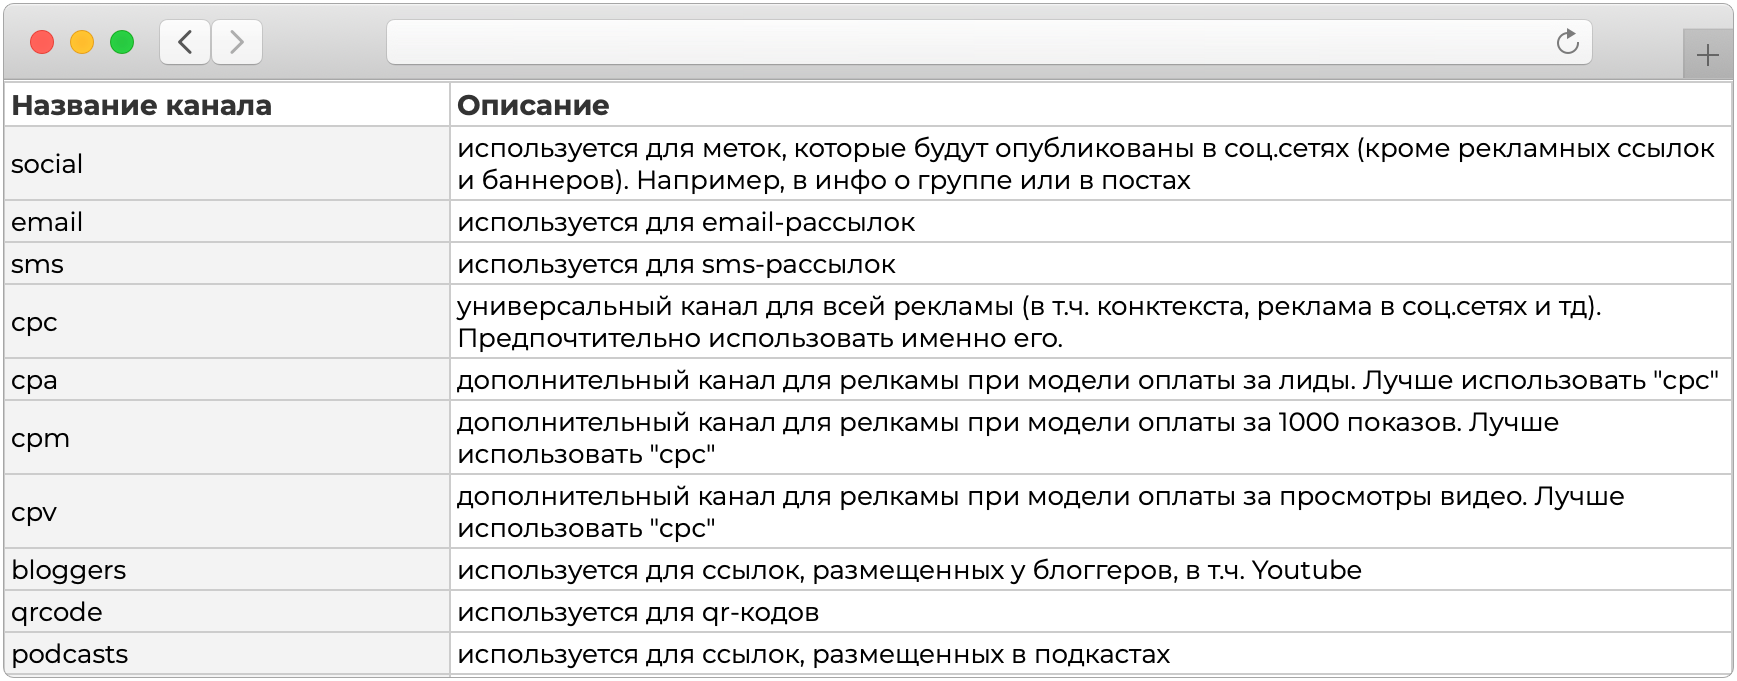
Task: Select the "cpm" channel name cell
Action: click(x=41, y=438)
